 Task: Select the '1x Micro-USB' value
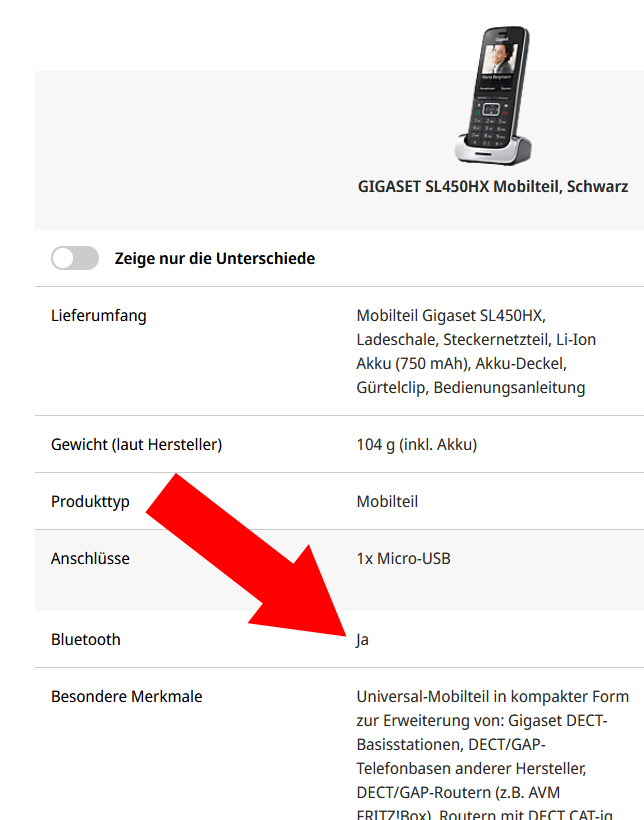403,559
